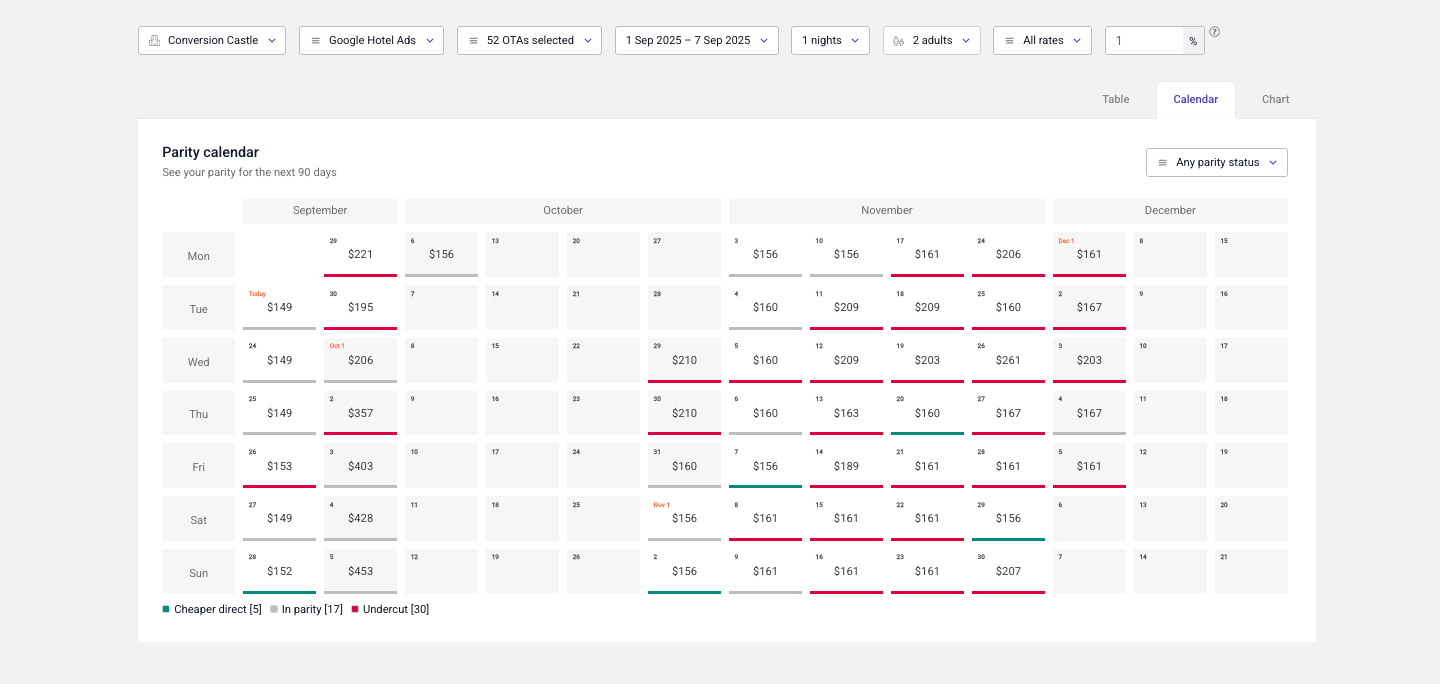Select the Today cell showing $149

[x=279, y=307]
